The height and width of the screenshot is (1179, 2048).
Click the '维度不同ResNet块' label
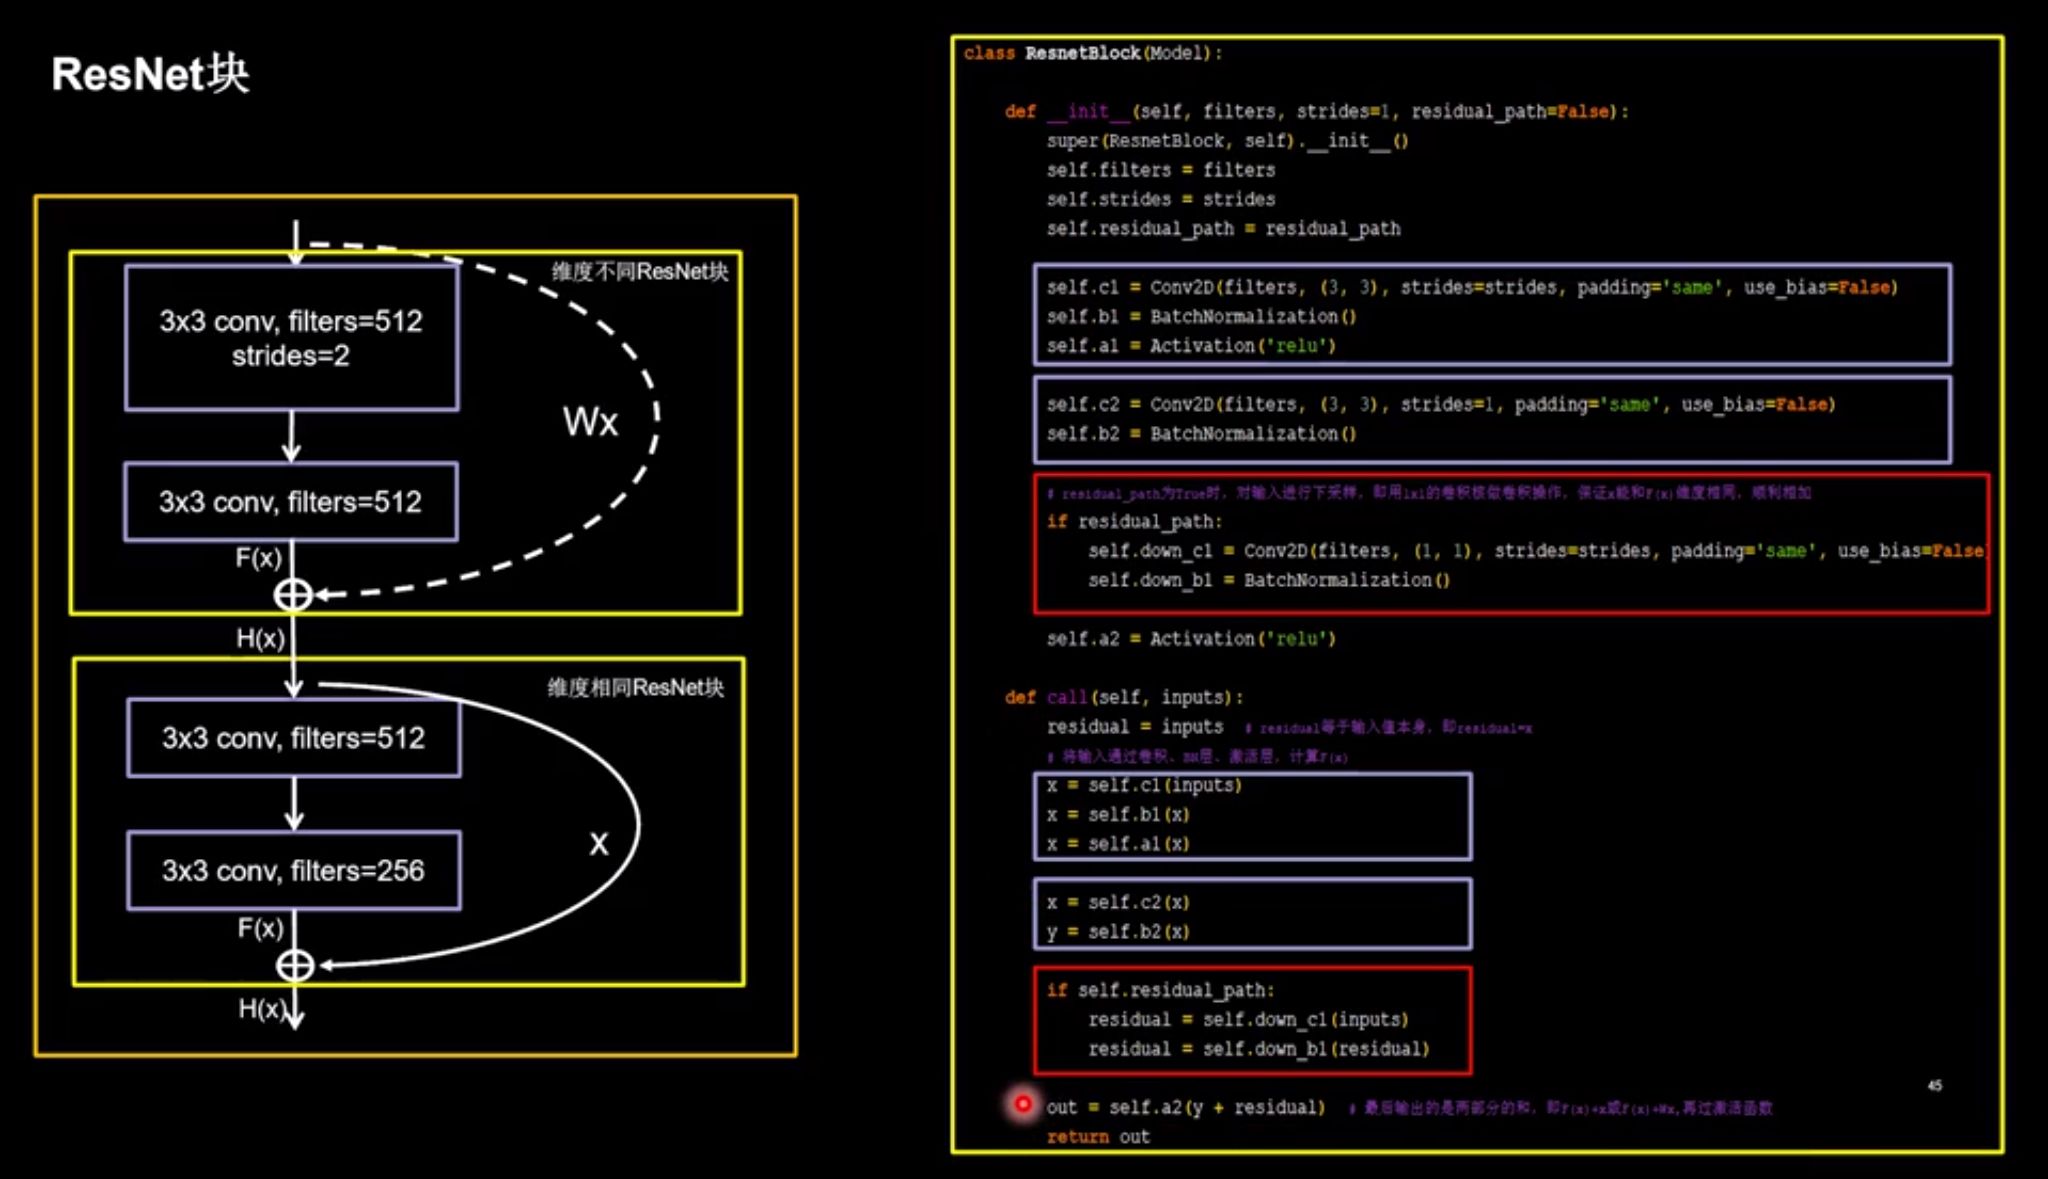[640, 271]
